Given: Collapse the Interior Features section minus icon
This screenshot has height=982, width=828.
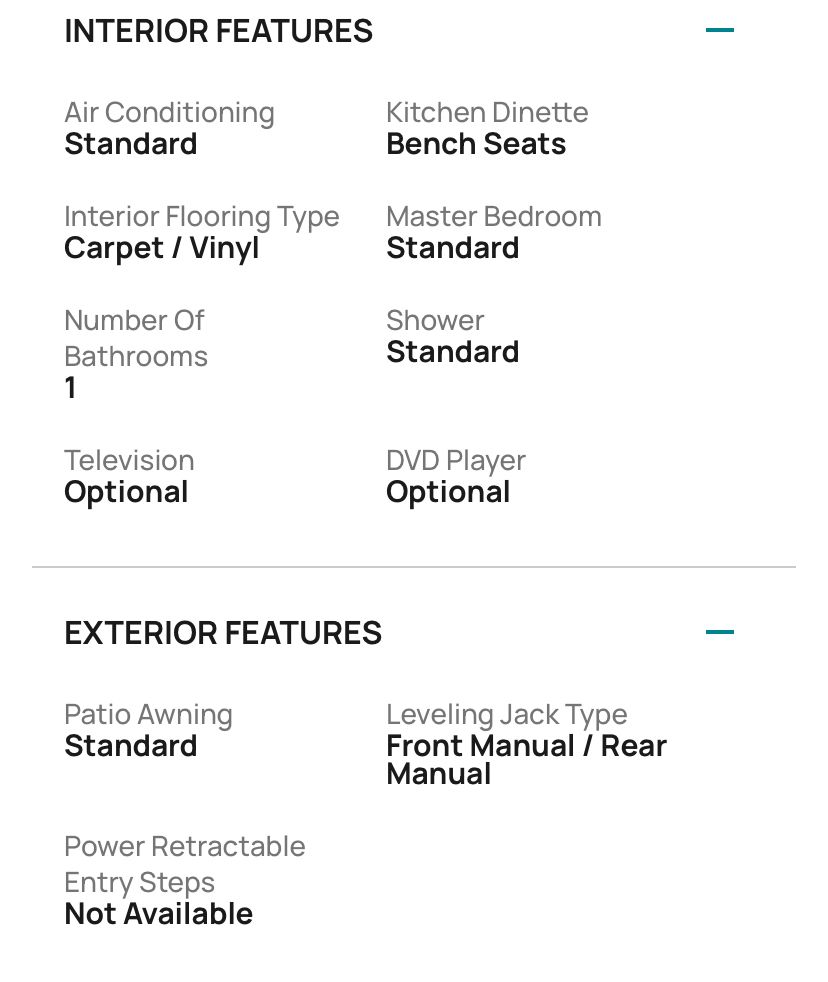Looking at the screenshot, I should click(719, 31).
